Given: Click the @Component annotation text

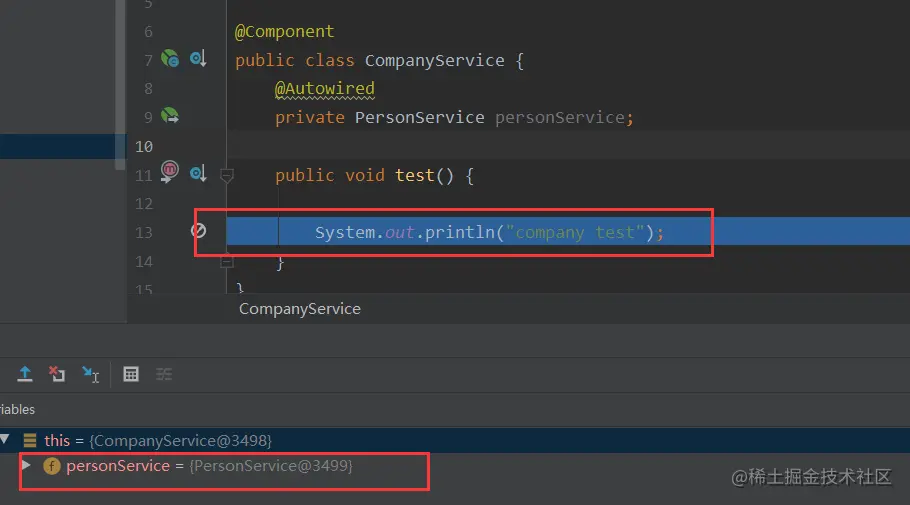Looking at the screenshot, I should pos(284,31).
